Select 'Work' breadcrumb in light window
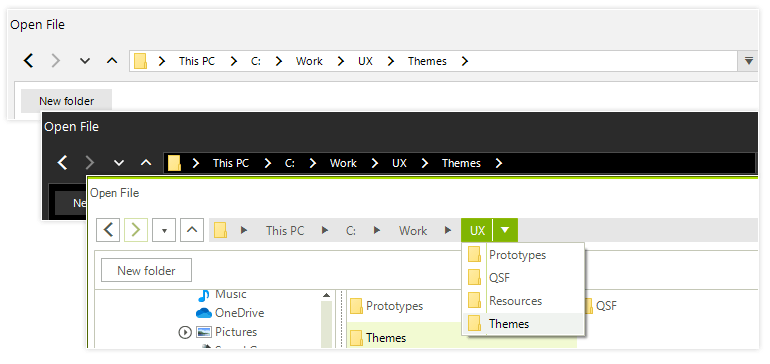Image resolution: width=770 pixels, height=364 pixels. [309, 61]
